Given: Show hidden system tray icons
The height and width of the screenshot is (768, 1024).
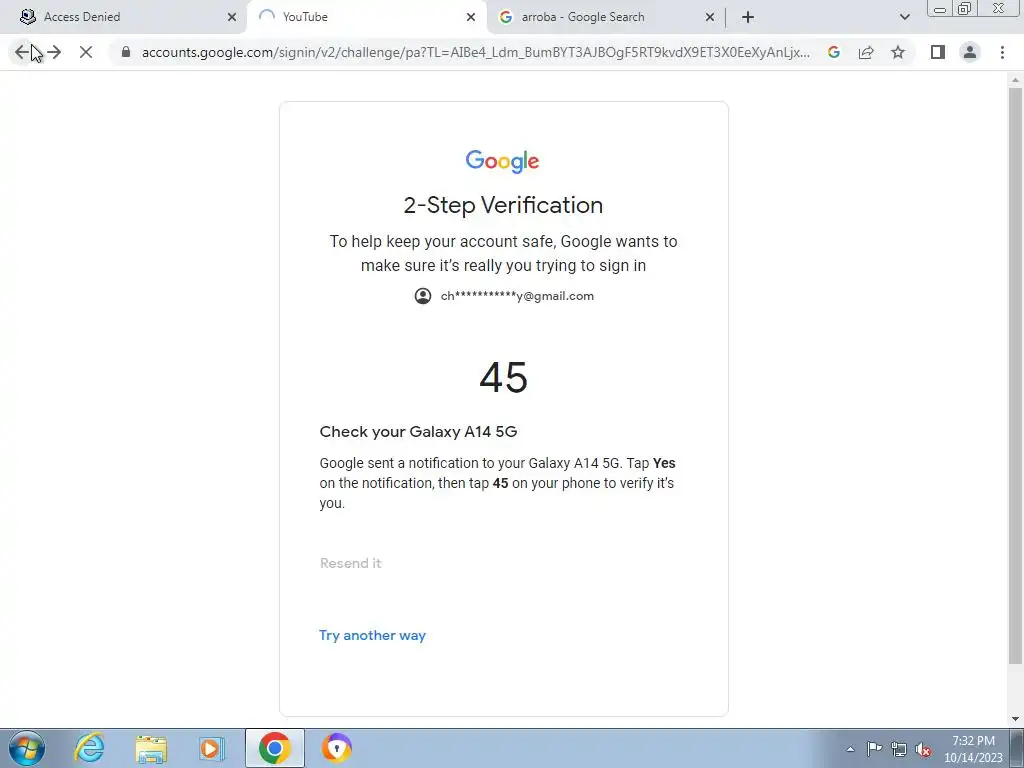Looking at the screenshot, I should click(850, 749).
